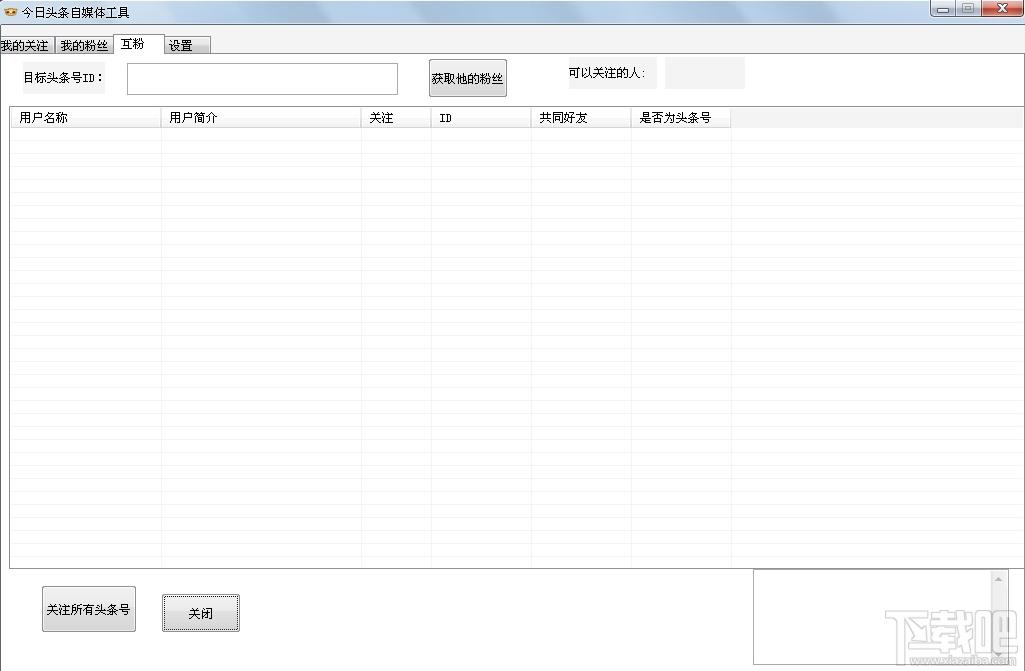The height and width of the screenshot is (671, 1025).
Task: Switch to the 我的关注 tab
Action: pyautogui.click(x=26, y=45)
